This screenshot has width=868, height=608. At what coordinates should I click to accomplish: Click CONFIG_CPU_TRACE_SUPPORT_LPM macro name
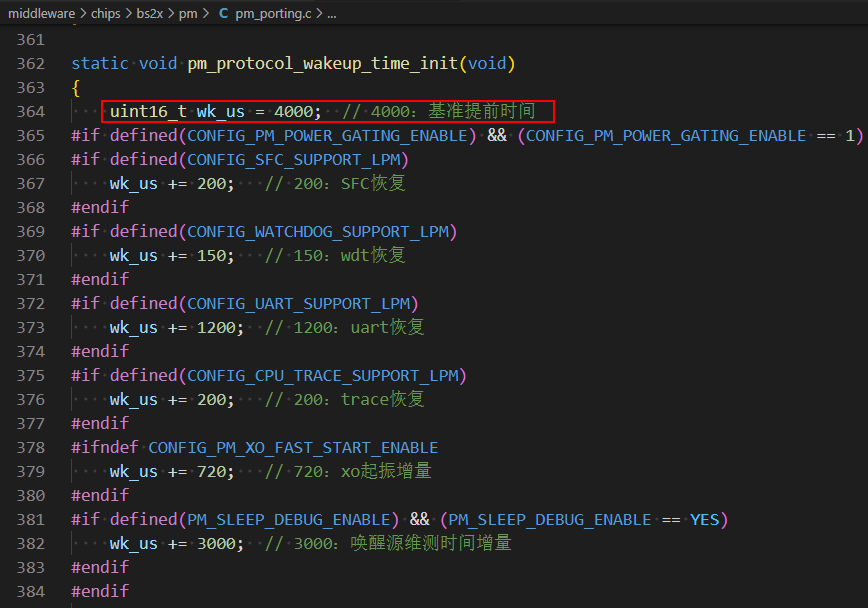coord(324,375)
